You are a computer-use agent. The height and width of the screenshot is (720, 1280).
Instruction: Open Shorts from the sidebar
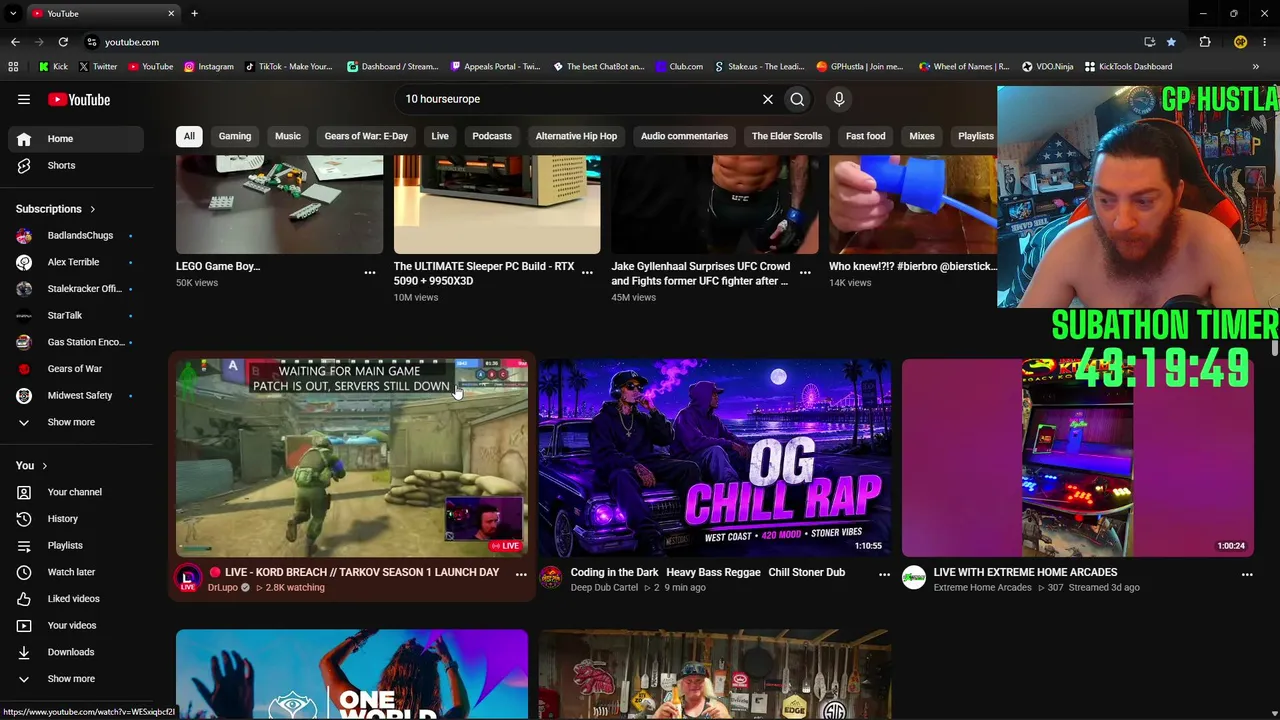pos(76,166)
